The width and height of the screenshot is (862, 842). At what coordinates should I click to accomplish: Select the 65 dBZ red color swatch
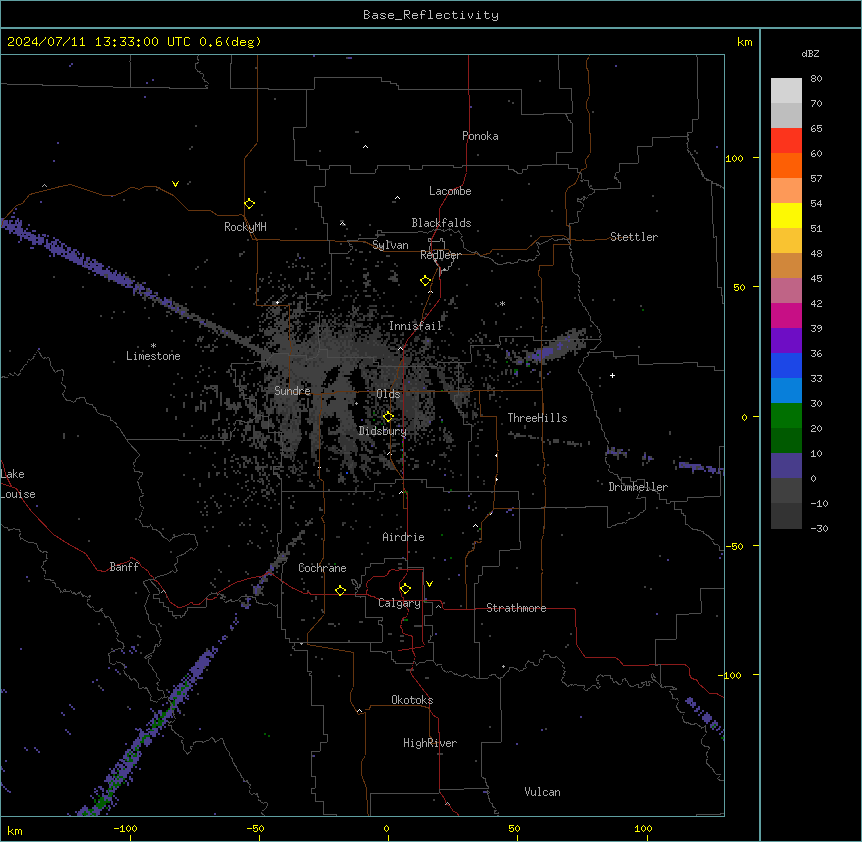[x=786, y=140]
